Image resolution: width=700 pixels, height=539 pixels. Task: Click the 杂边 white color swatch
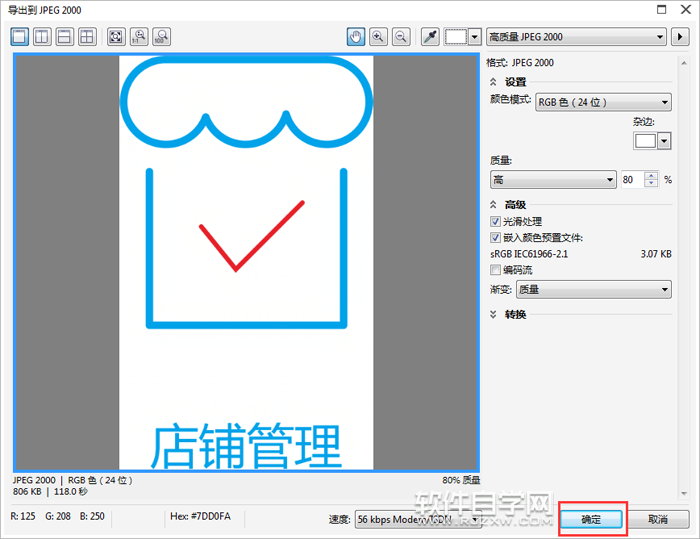645,141
